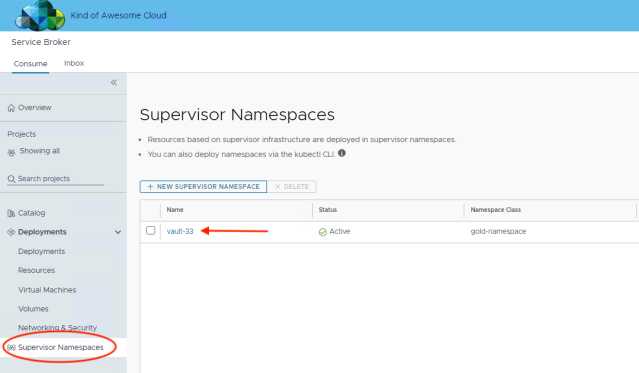Open Volumes in the sidebar
Screen dimensions: 639x373
(33, 309)
